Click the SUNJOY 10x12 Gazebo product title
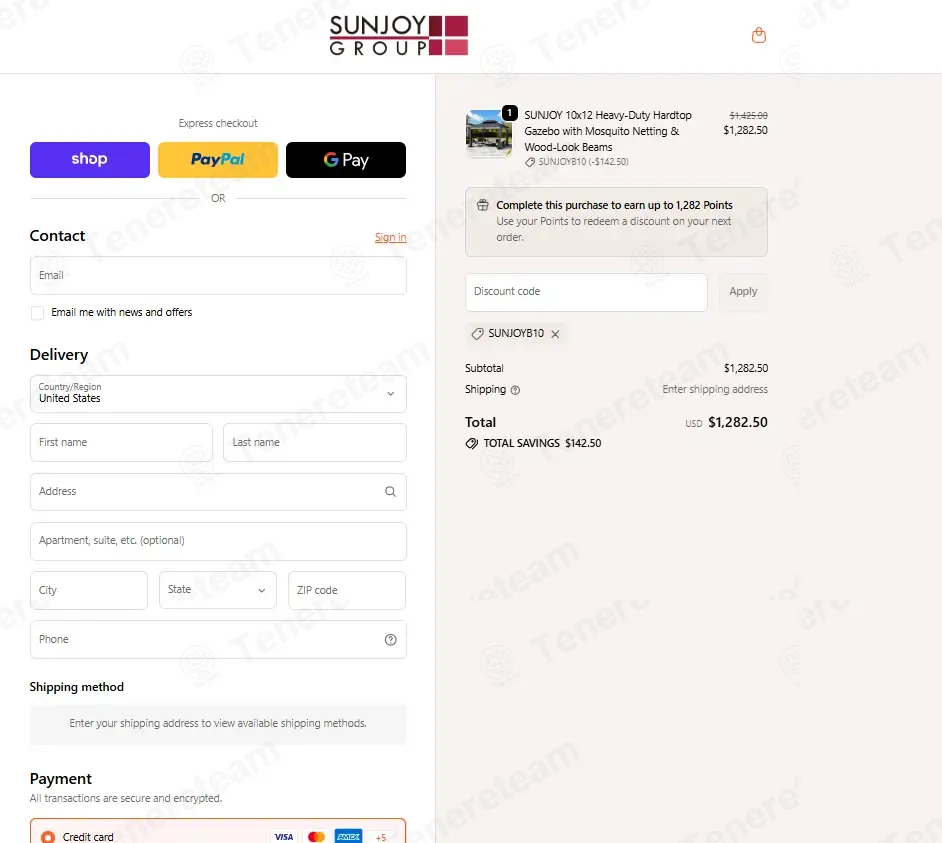 coord(607,131)
